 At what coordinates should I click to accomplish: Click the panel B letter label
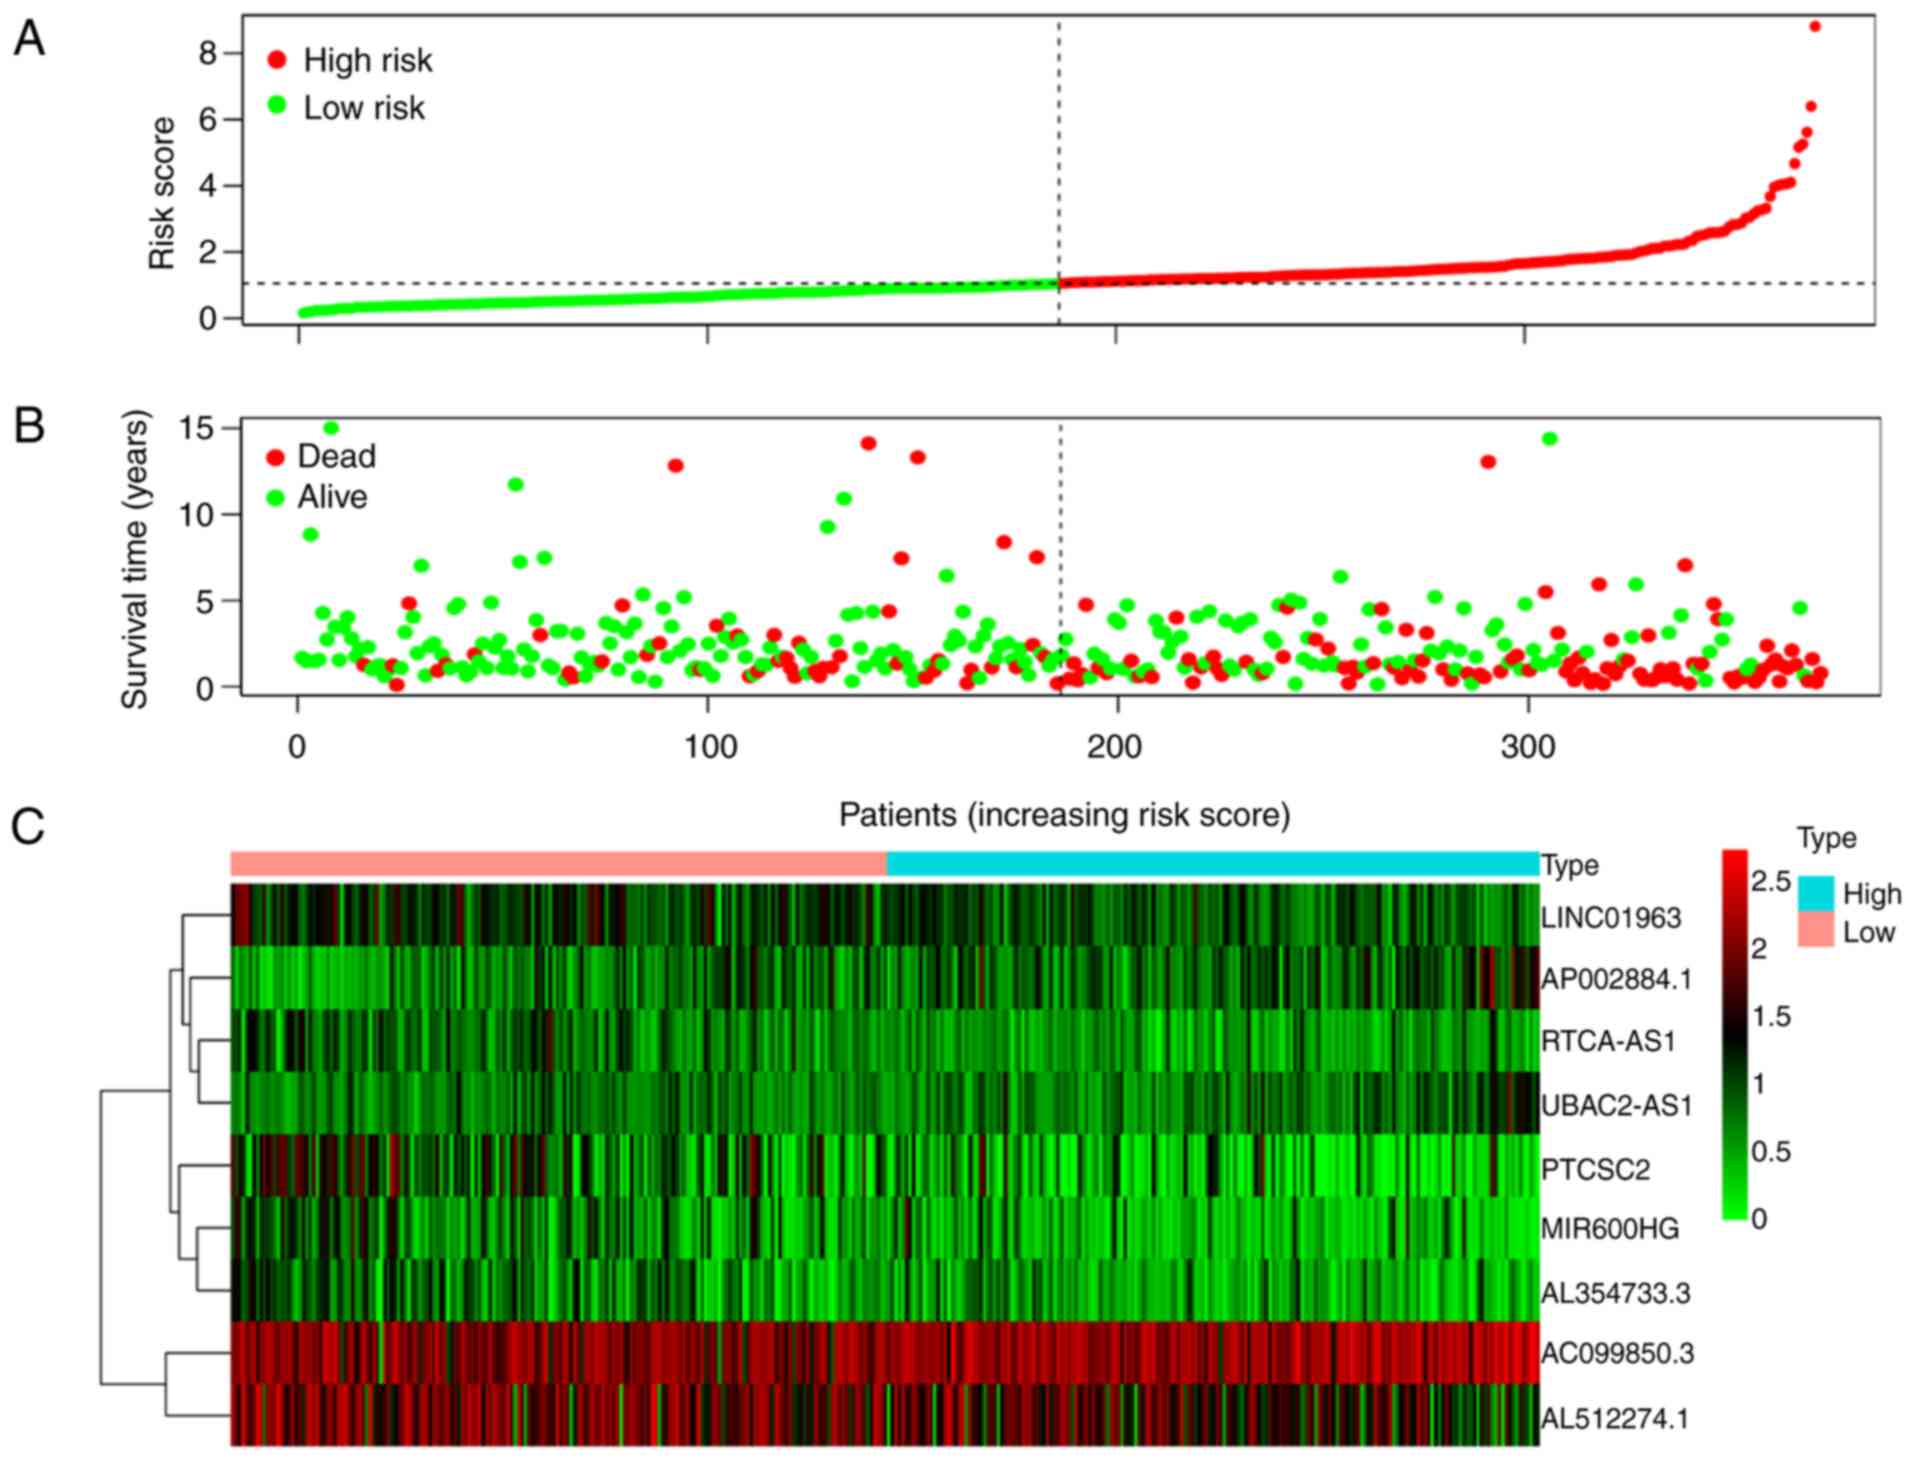[29, 425]
